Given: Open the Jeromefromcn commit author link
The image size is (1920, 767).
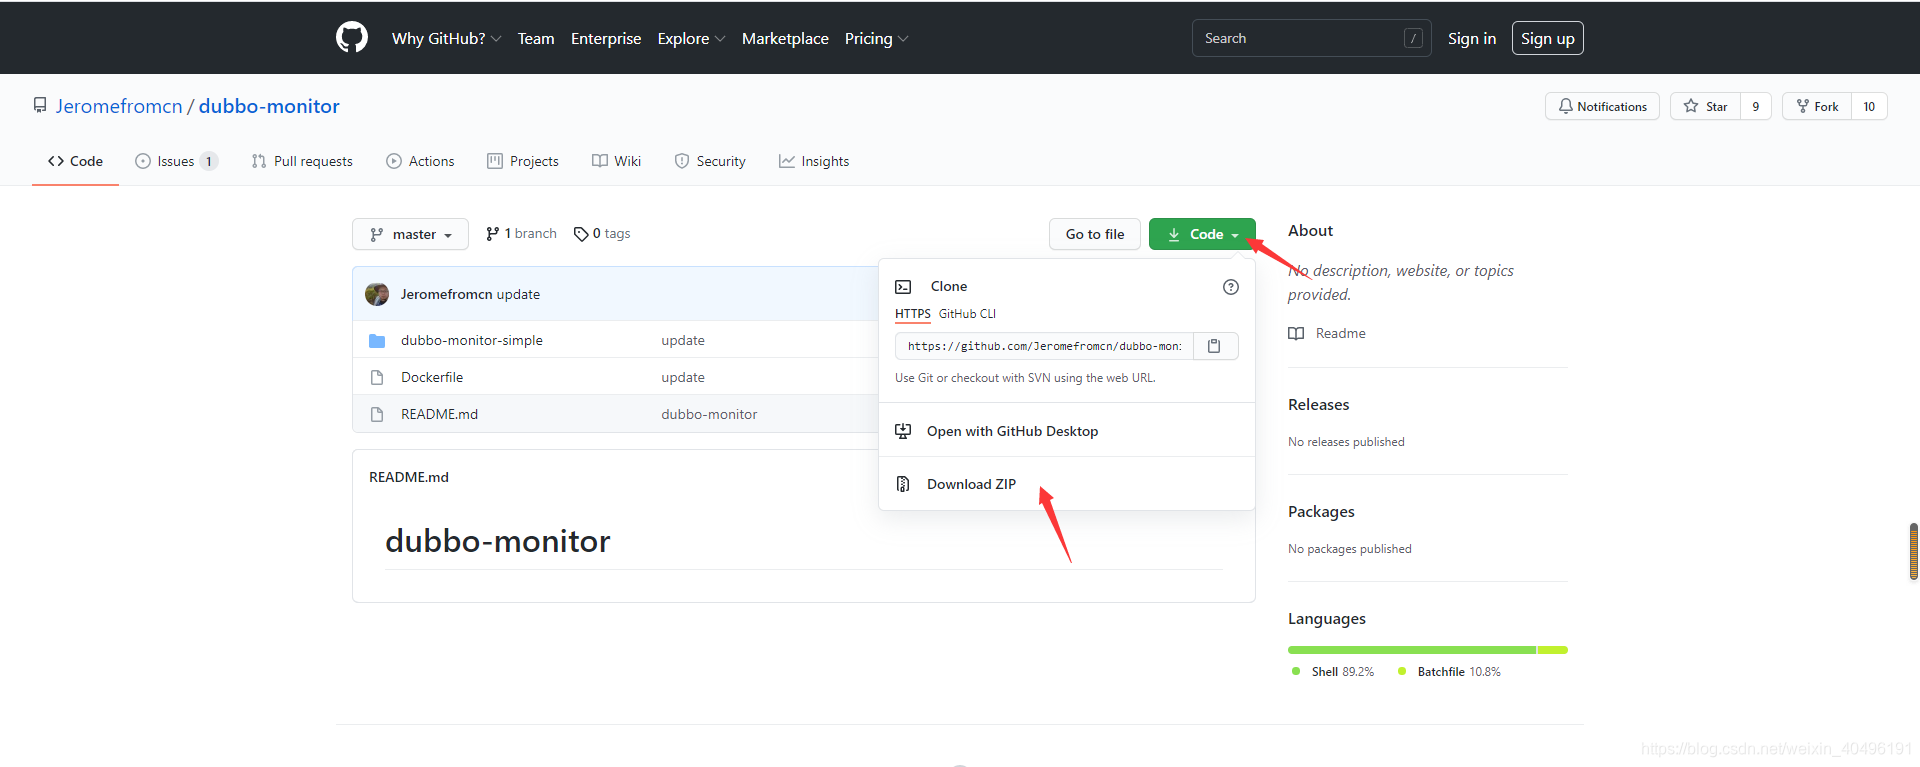Looking at the screenshot, I should point(446,294).
